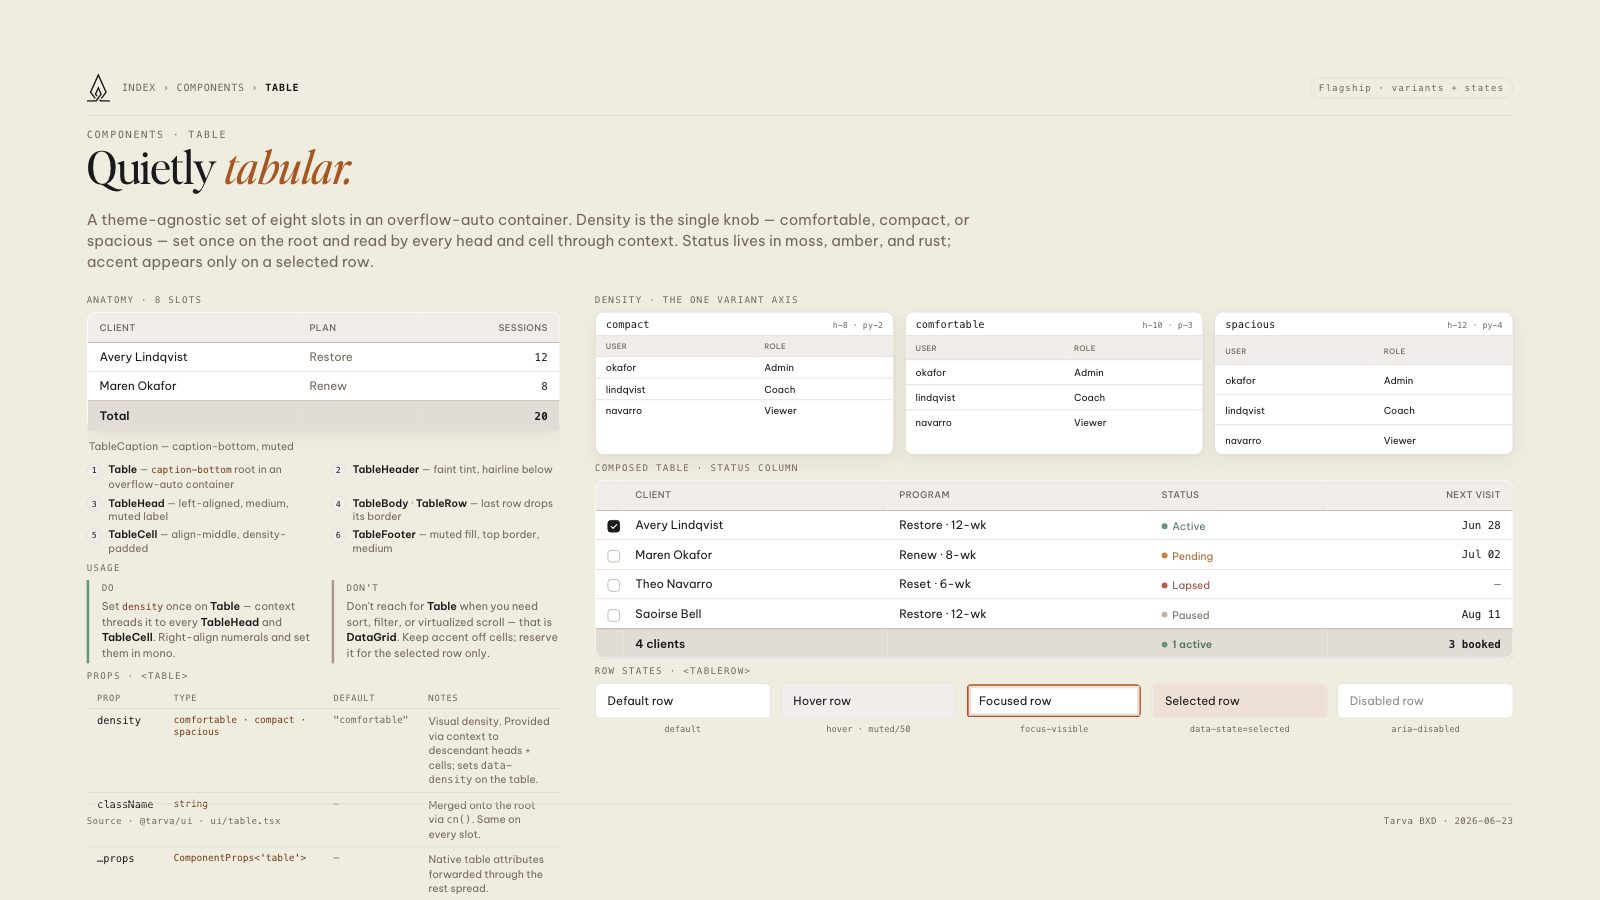The width and height of the screenshot is (1600, 900).
Task: Click the SESSIONS column header
Action: 523,328
